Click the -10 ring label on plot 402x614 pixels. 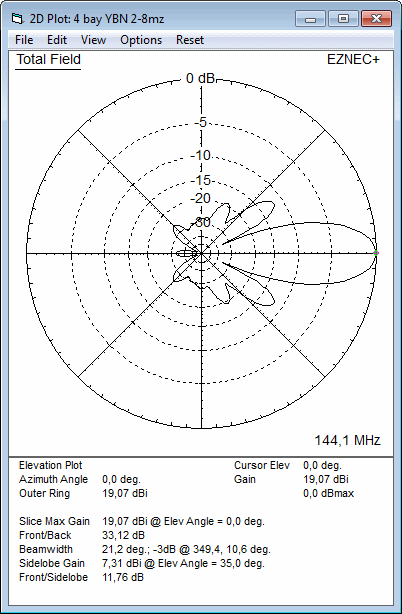[x=201, y=155]
